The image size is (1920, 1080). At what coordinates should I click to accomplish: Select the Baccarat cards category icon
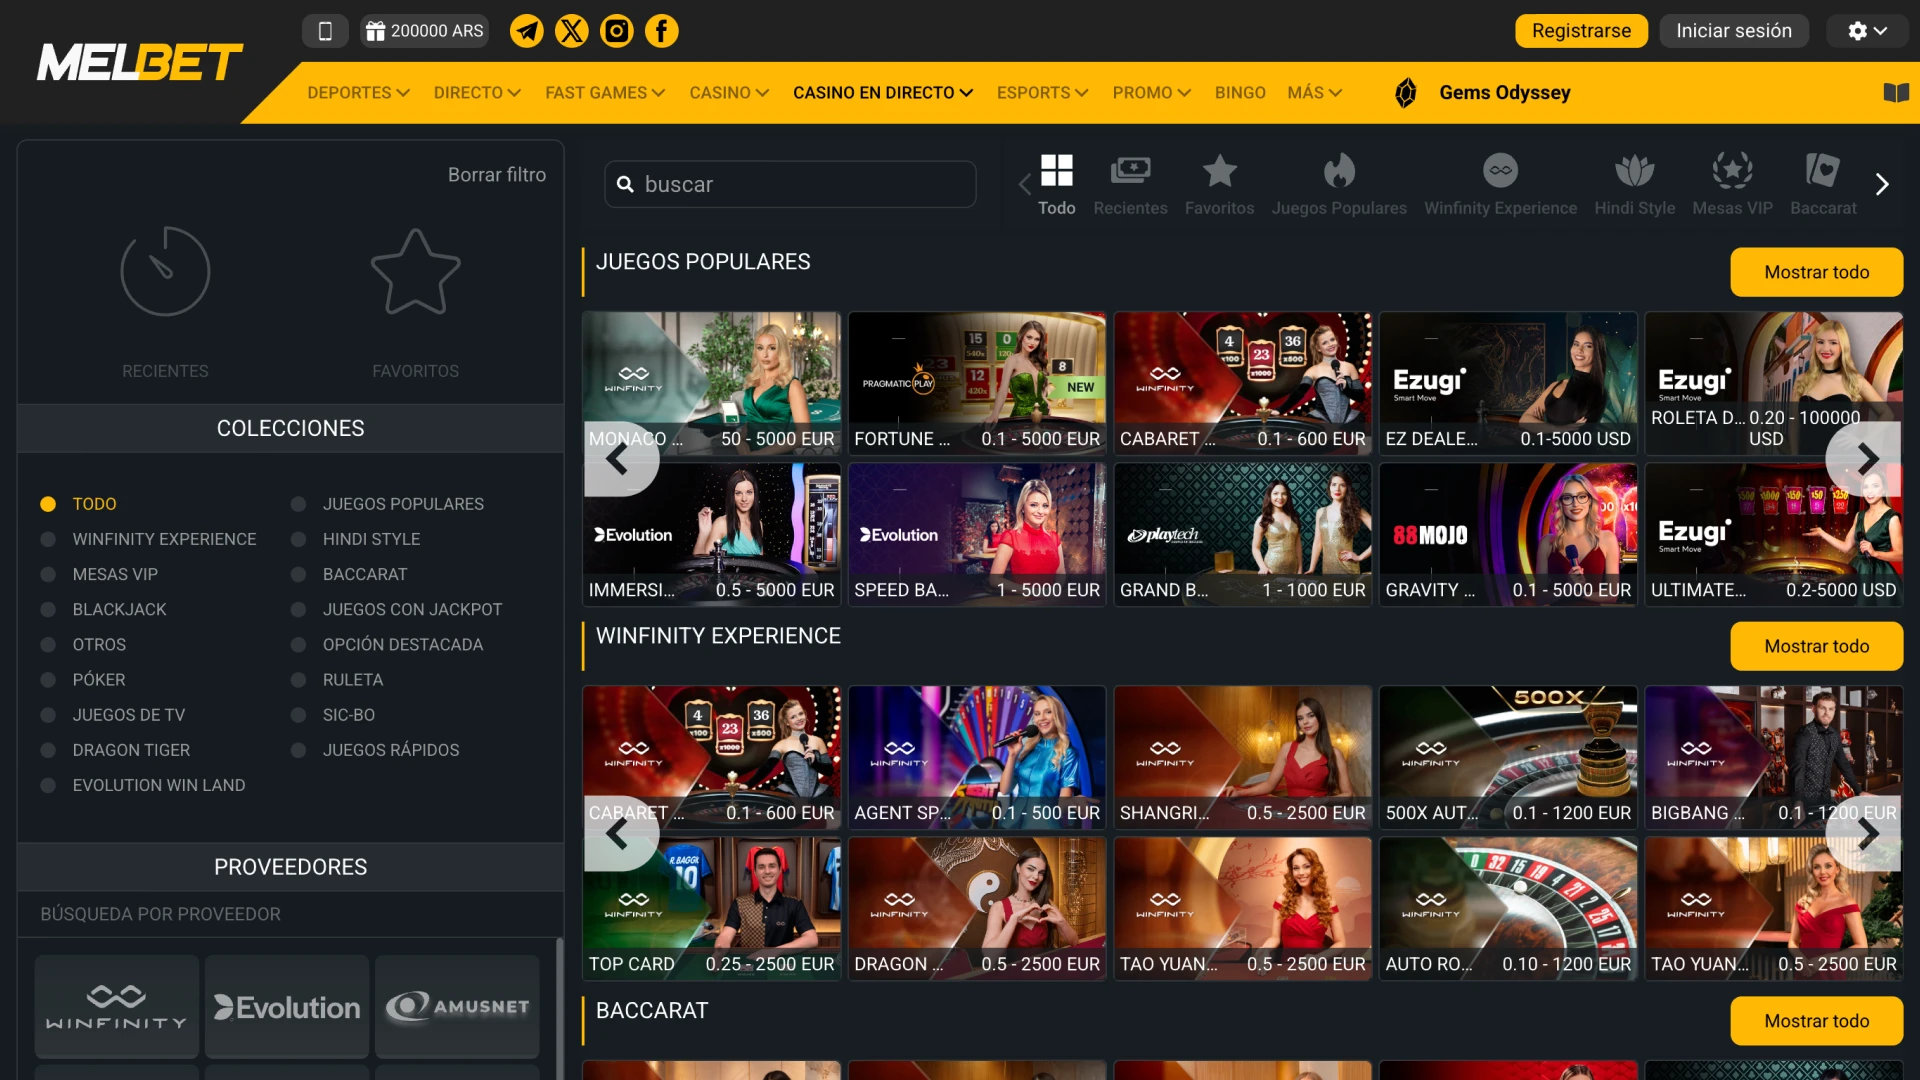[1822, 183]
